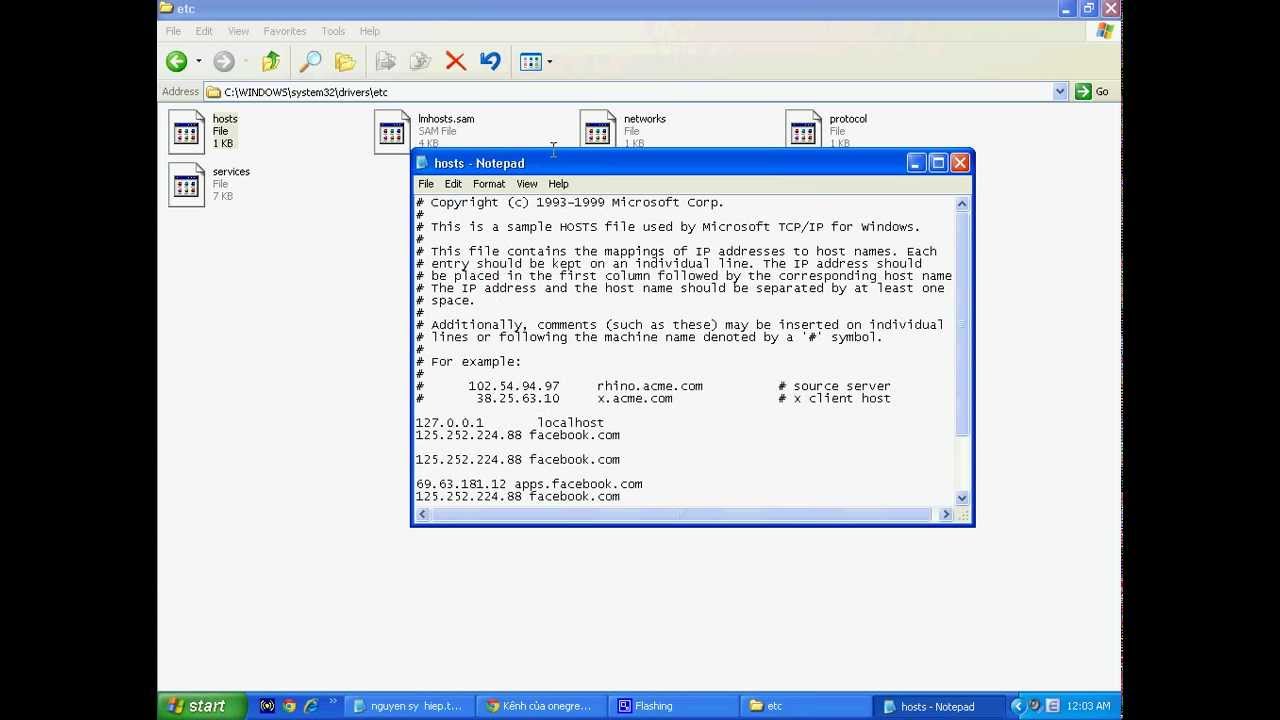Click Notepad horizontal scrollbar right arrow
Image resolution: width=1280 pixels, height=720 pixels.
[x=946, y=514]
